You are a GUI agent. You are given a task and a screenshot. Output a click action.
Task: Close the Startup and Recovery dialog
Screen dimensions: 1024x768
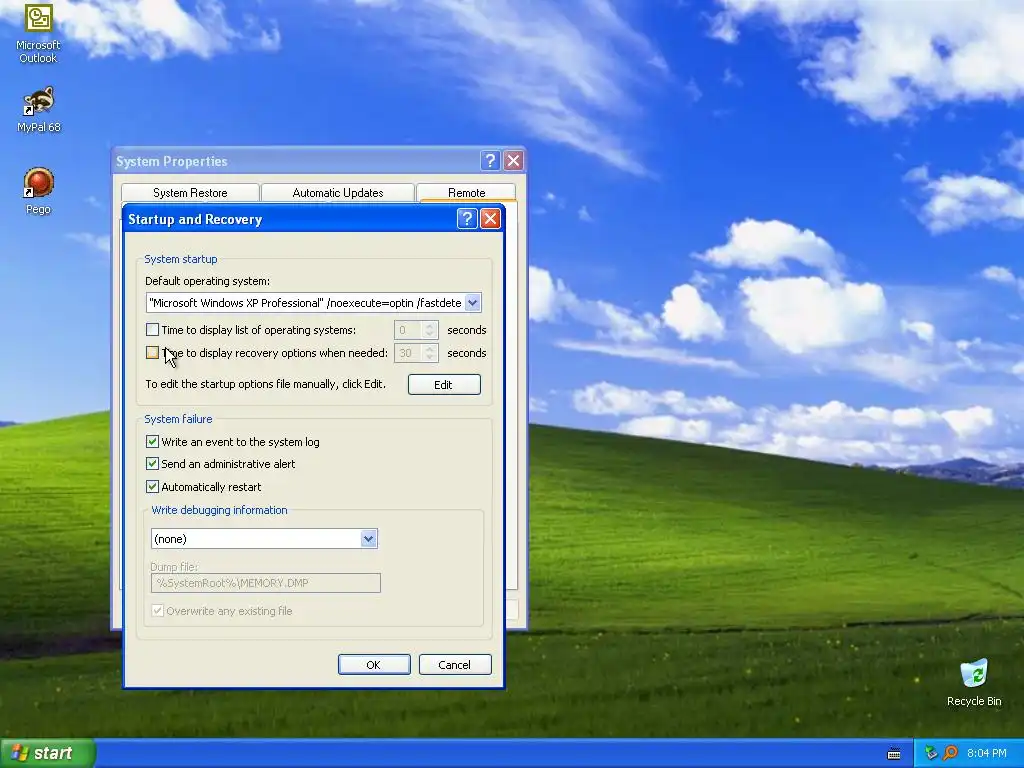pyautogui.click(x=490, y=219)
